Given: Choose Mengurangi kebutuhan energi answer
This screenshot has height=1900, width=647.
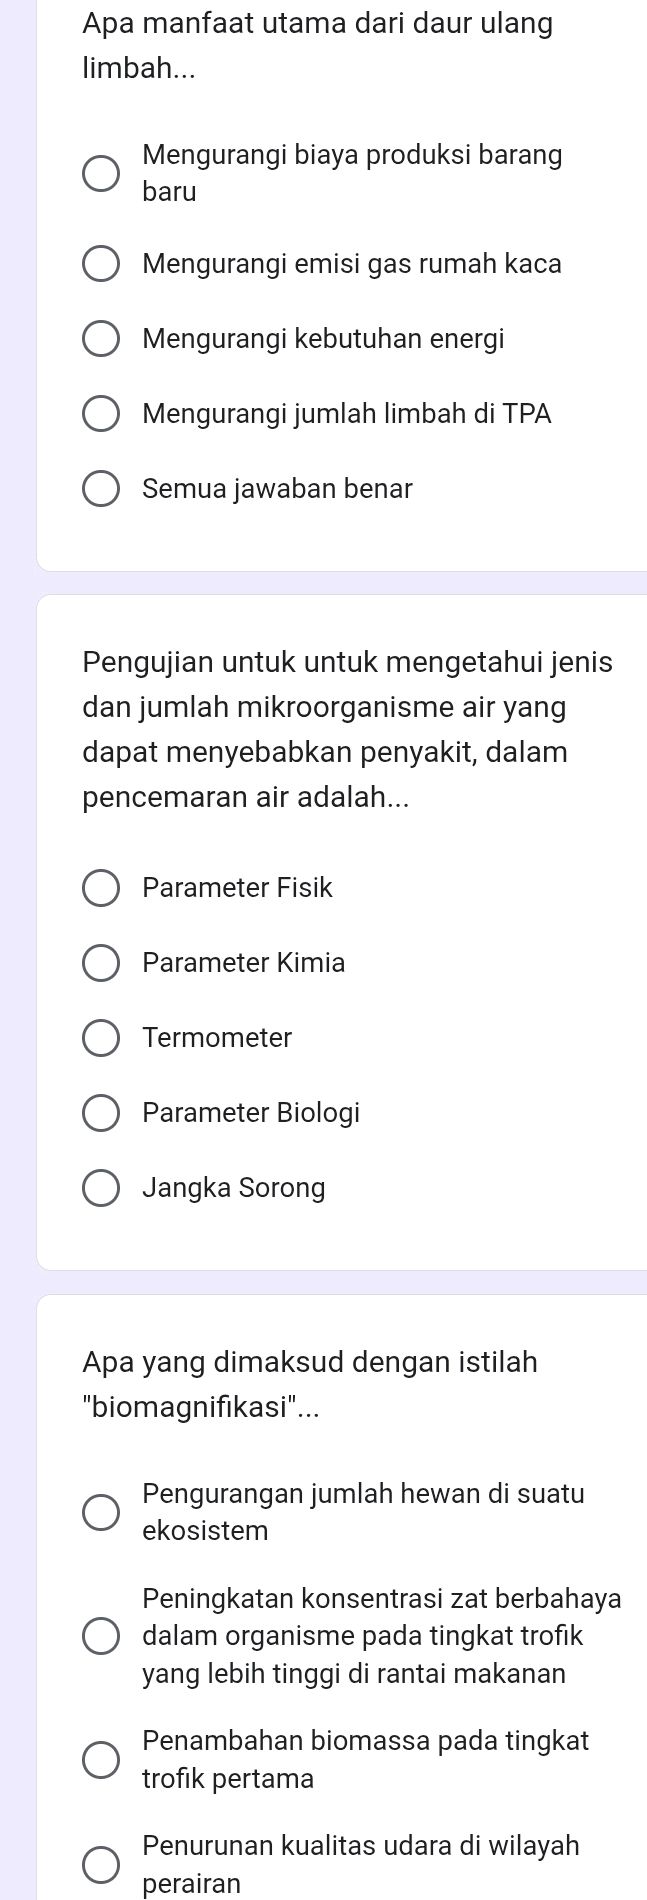Looking at the screenshot, I should pos(101,339).
